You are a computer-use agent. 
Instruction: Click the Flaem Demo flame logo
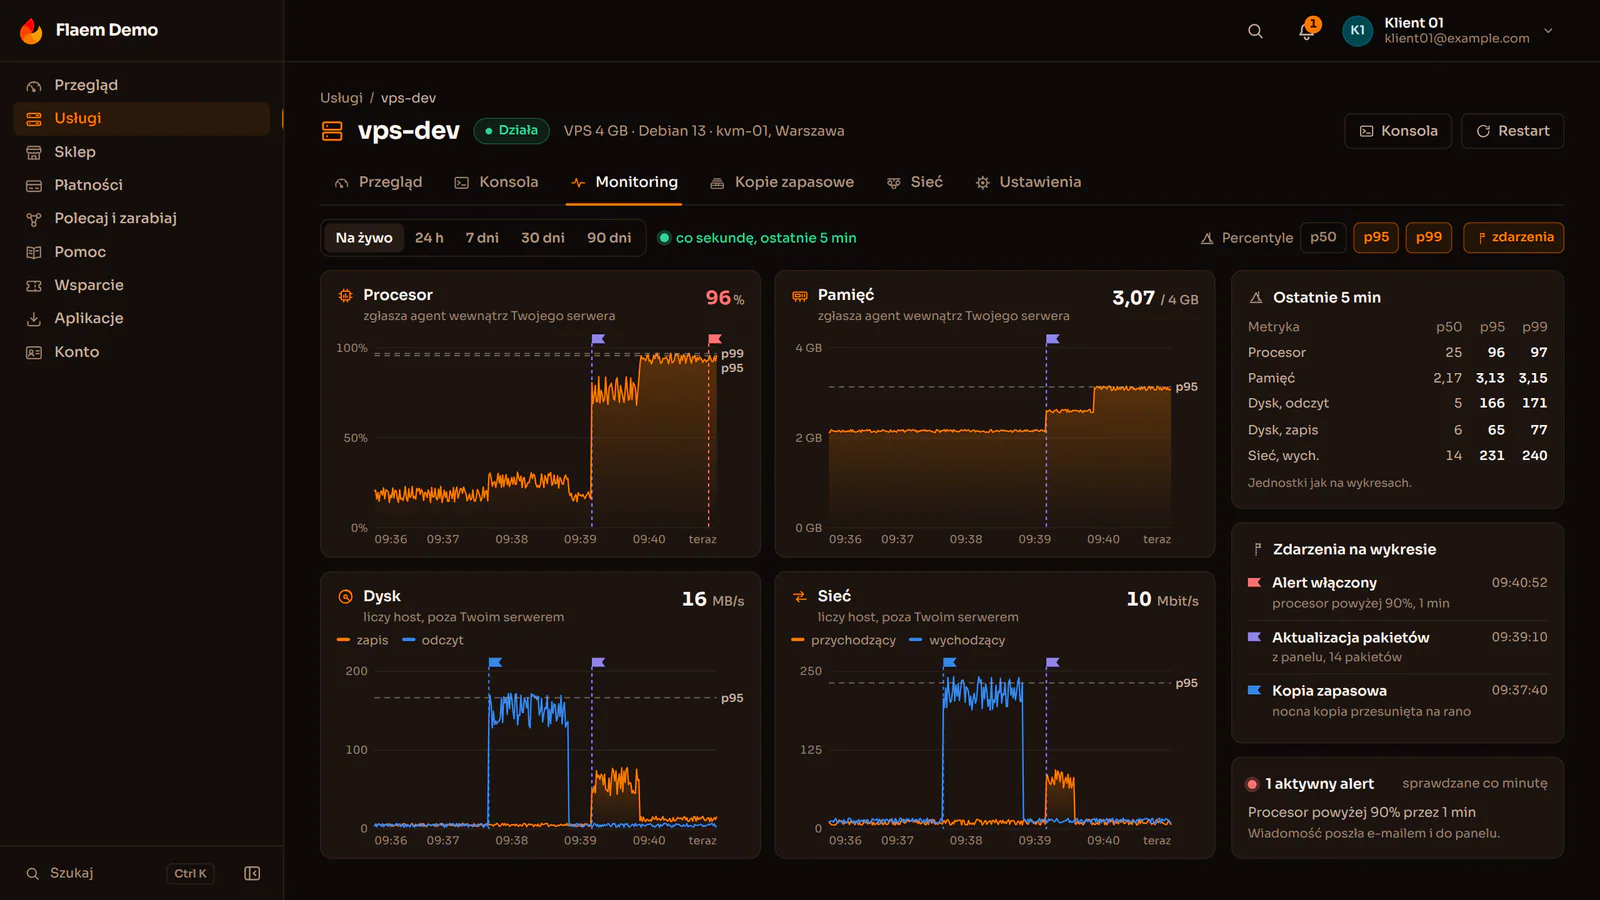coord(32,31)
